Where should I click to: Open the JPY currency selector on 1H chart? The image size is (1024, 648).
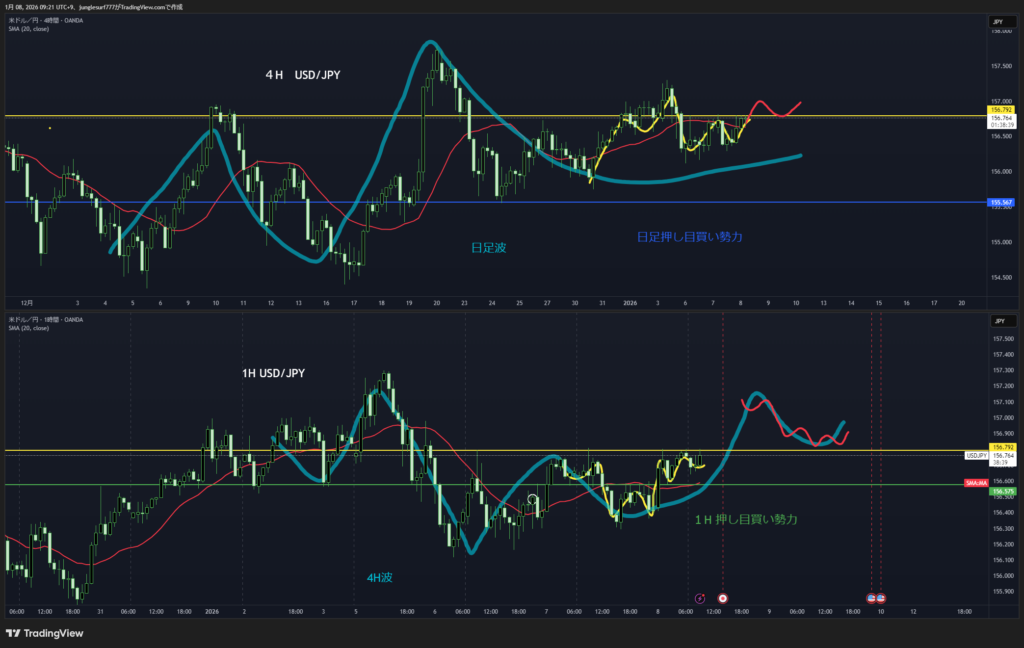[997, 322]
